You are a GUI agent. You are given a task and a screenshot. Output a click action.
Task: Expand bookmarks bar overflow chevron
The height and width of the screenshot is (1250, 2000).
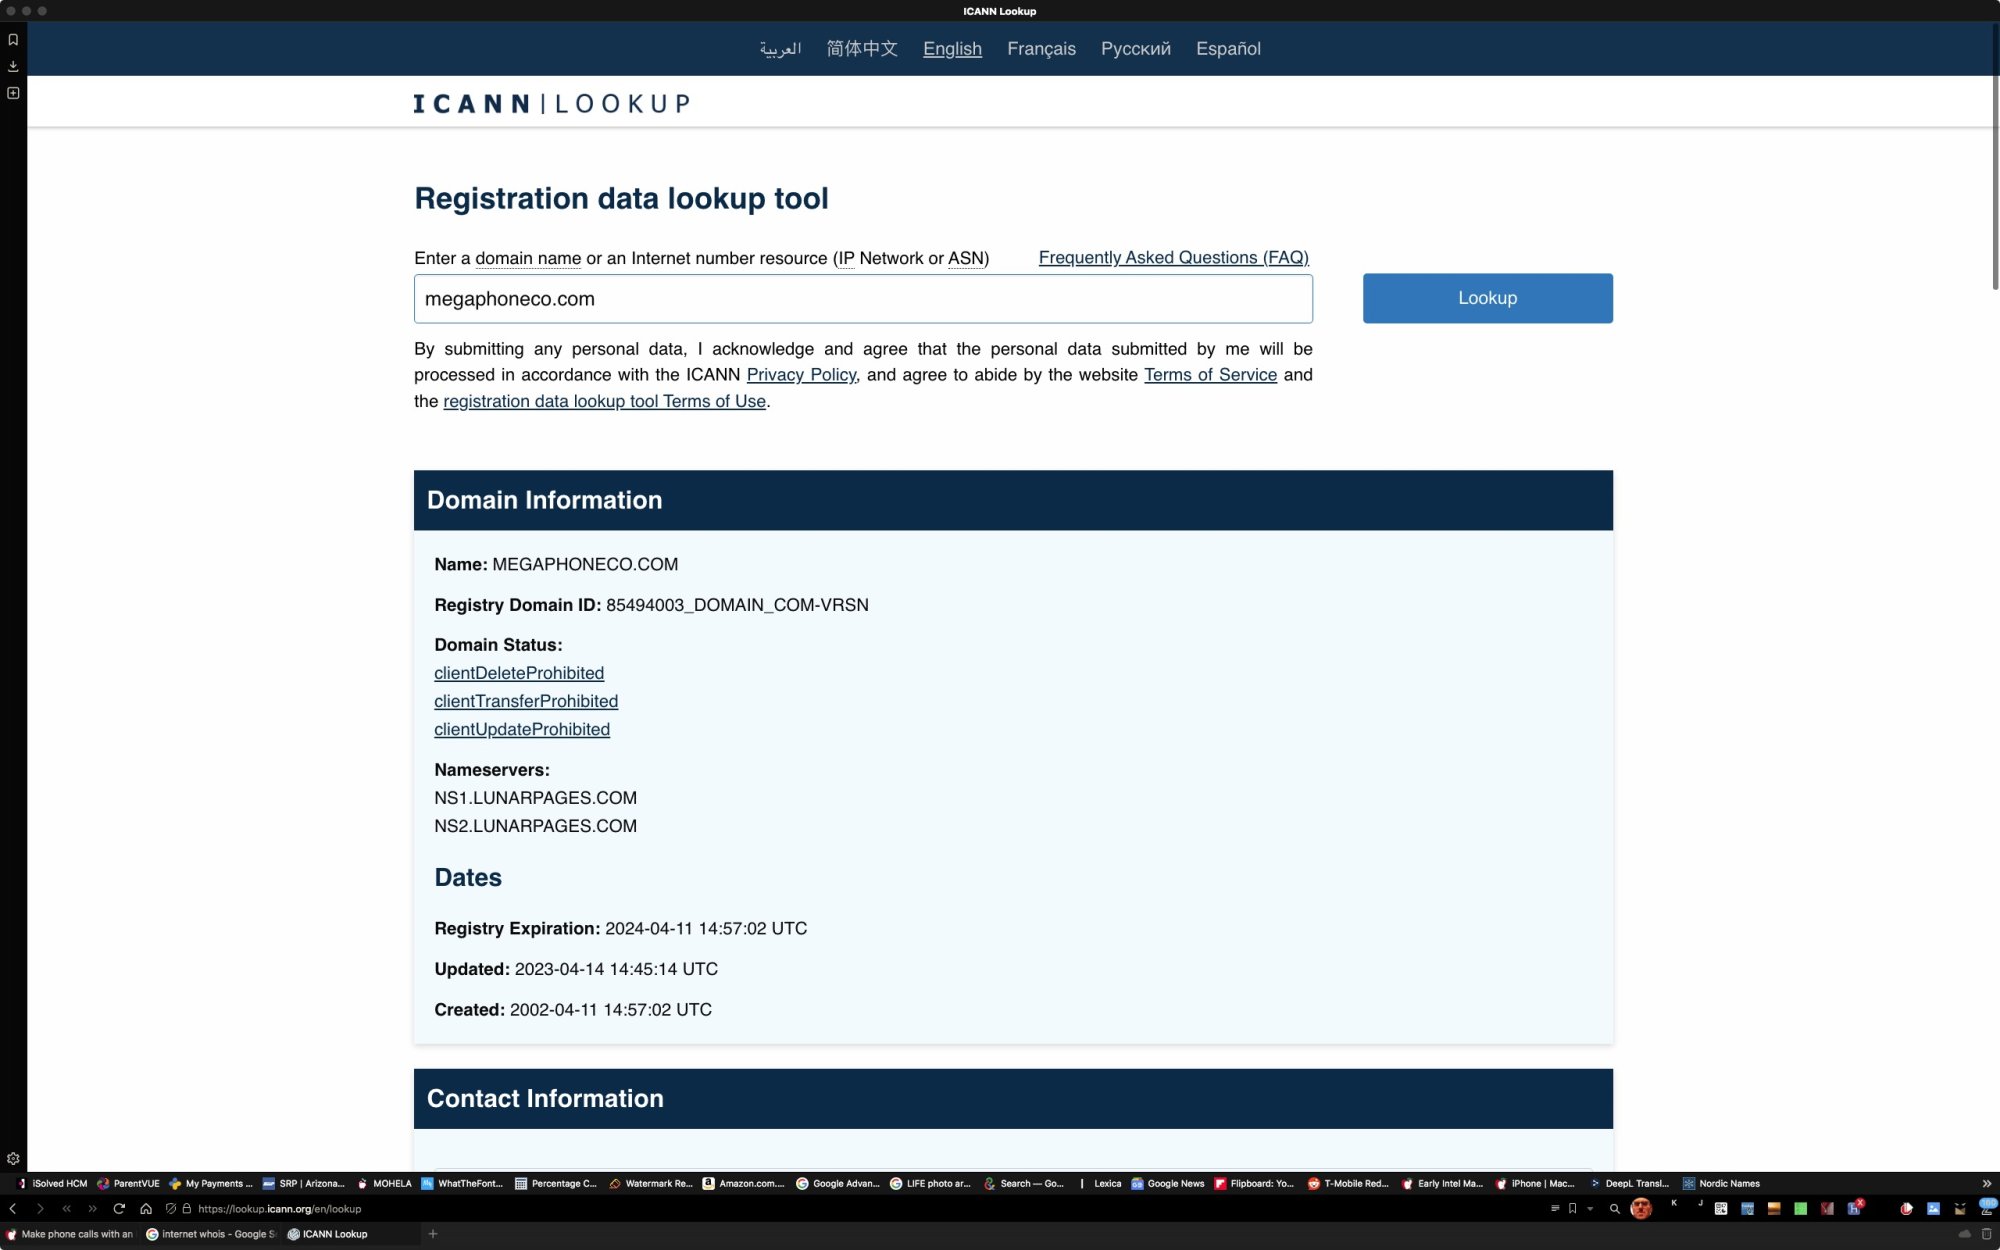1986,1183
